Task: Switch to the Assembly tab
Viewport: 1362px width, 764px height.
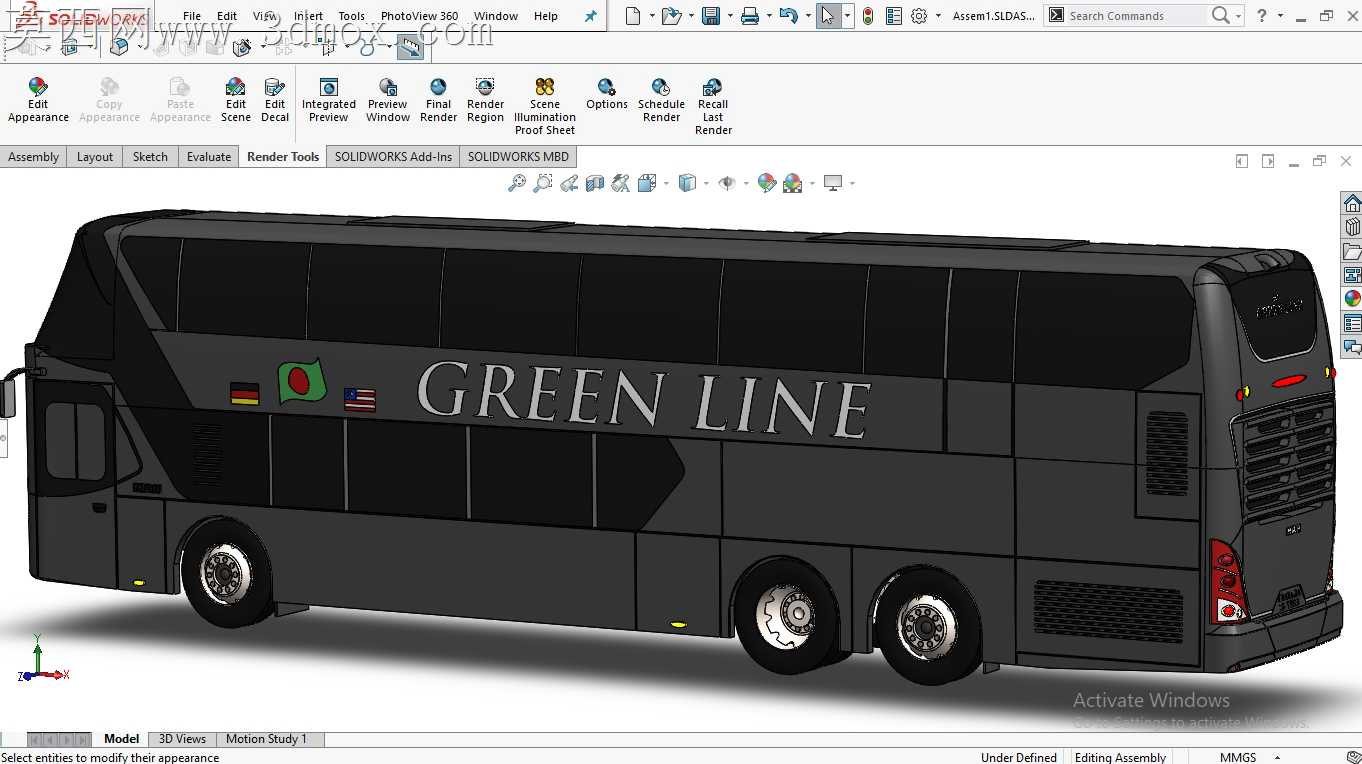Action: (x=33, y=156)
